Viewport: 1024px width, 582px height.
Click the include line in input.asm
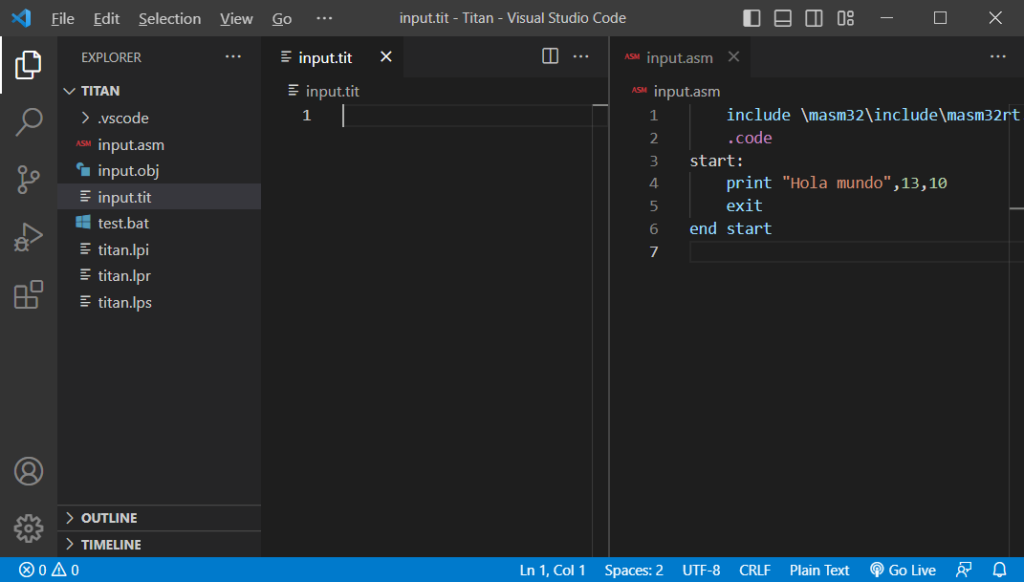[872, 115]
